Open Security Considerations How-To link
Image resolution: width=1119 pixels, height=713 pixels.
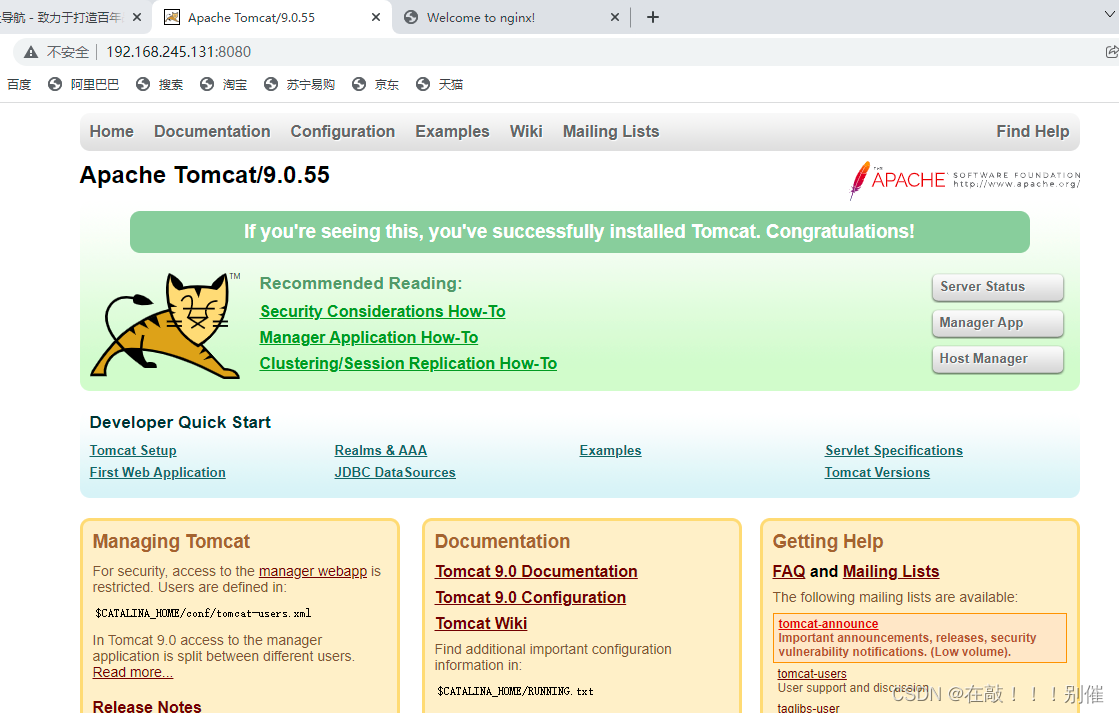(x=383, y=311)
